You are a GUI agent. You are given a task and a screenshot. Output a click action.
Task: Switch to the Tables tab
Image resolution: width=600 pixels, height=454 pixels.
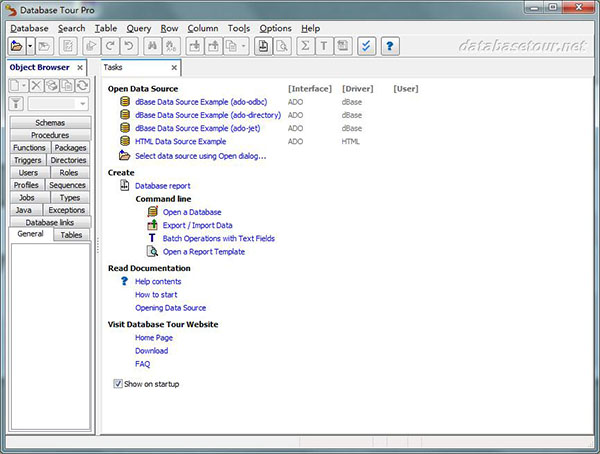pos(70,235)
